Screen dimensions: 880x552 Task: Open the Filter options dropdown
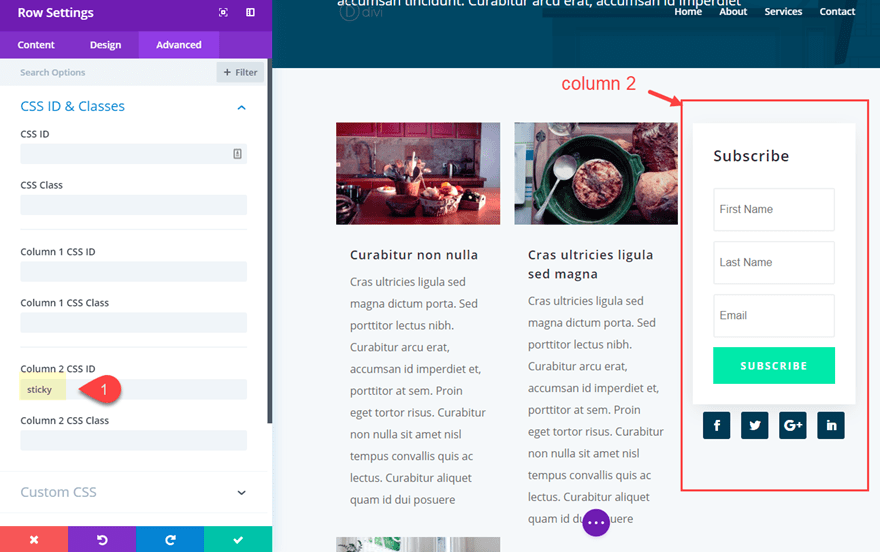[240, 72]
